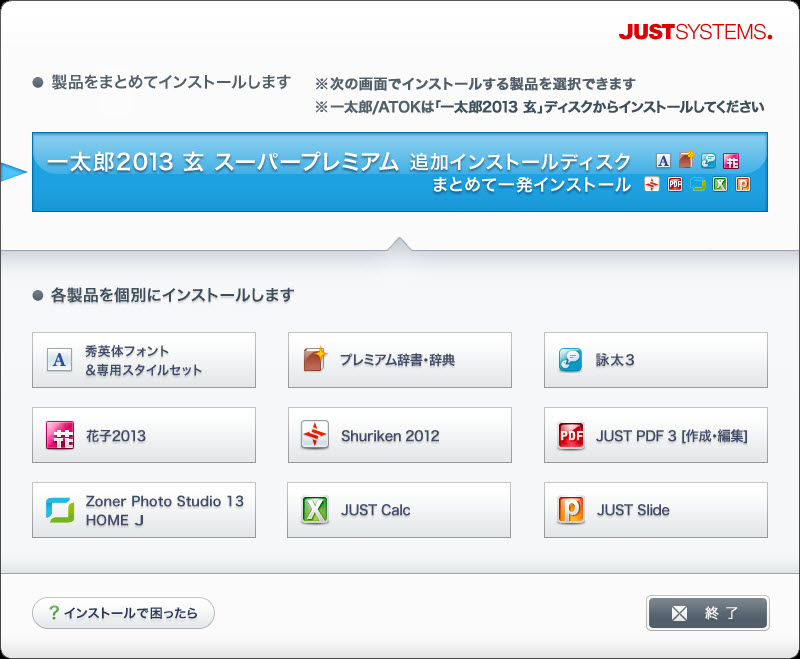The image size is (800, 659).
Task: Install JUST PDF 3 [作成・編集]
Action: point(656,435)
